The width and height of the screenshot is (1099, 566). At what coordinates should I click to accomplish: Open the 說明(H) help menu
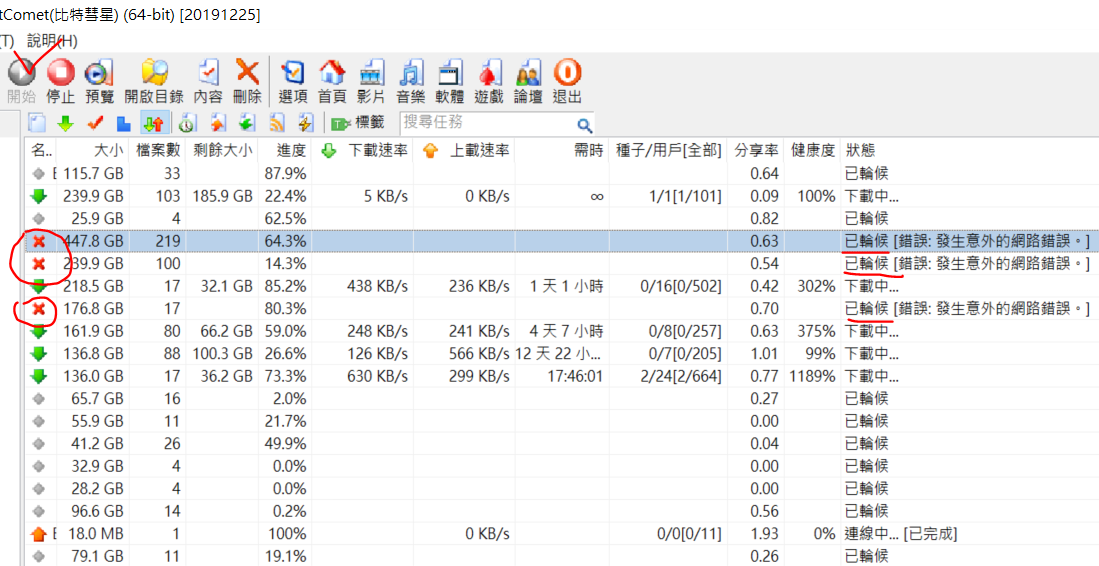[52, 41]
